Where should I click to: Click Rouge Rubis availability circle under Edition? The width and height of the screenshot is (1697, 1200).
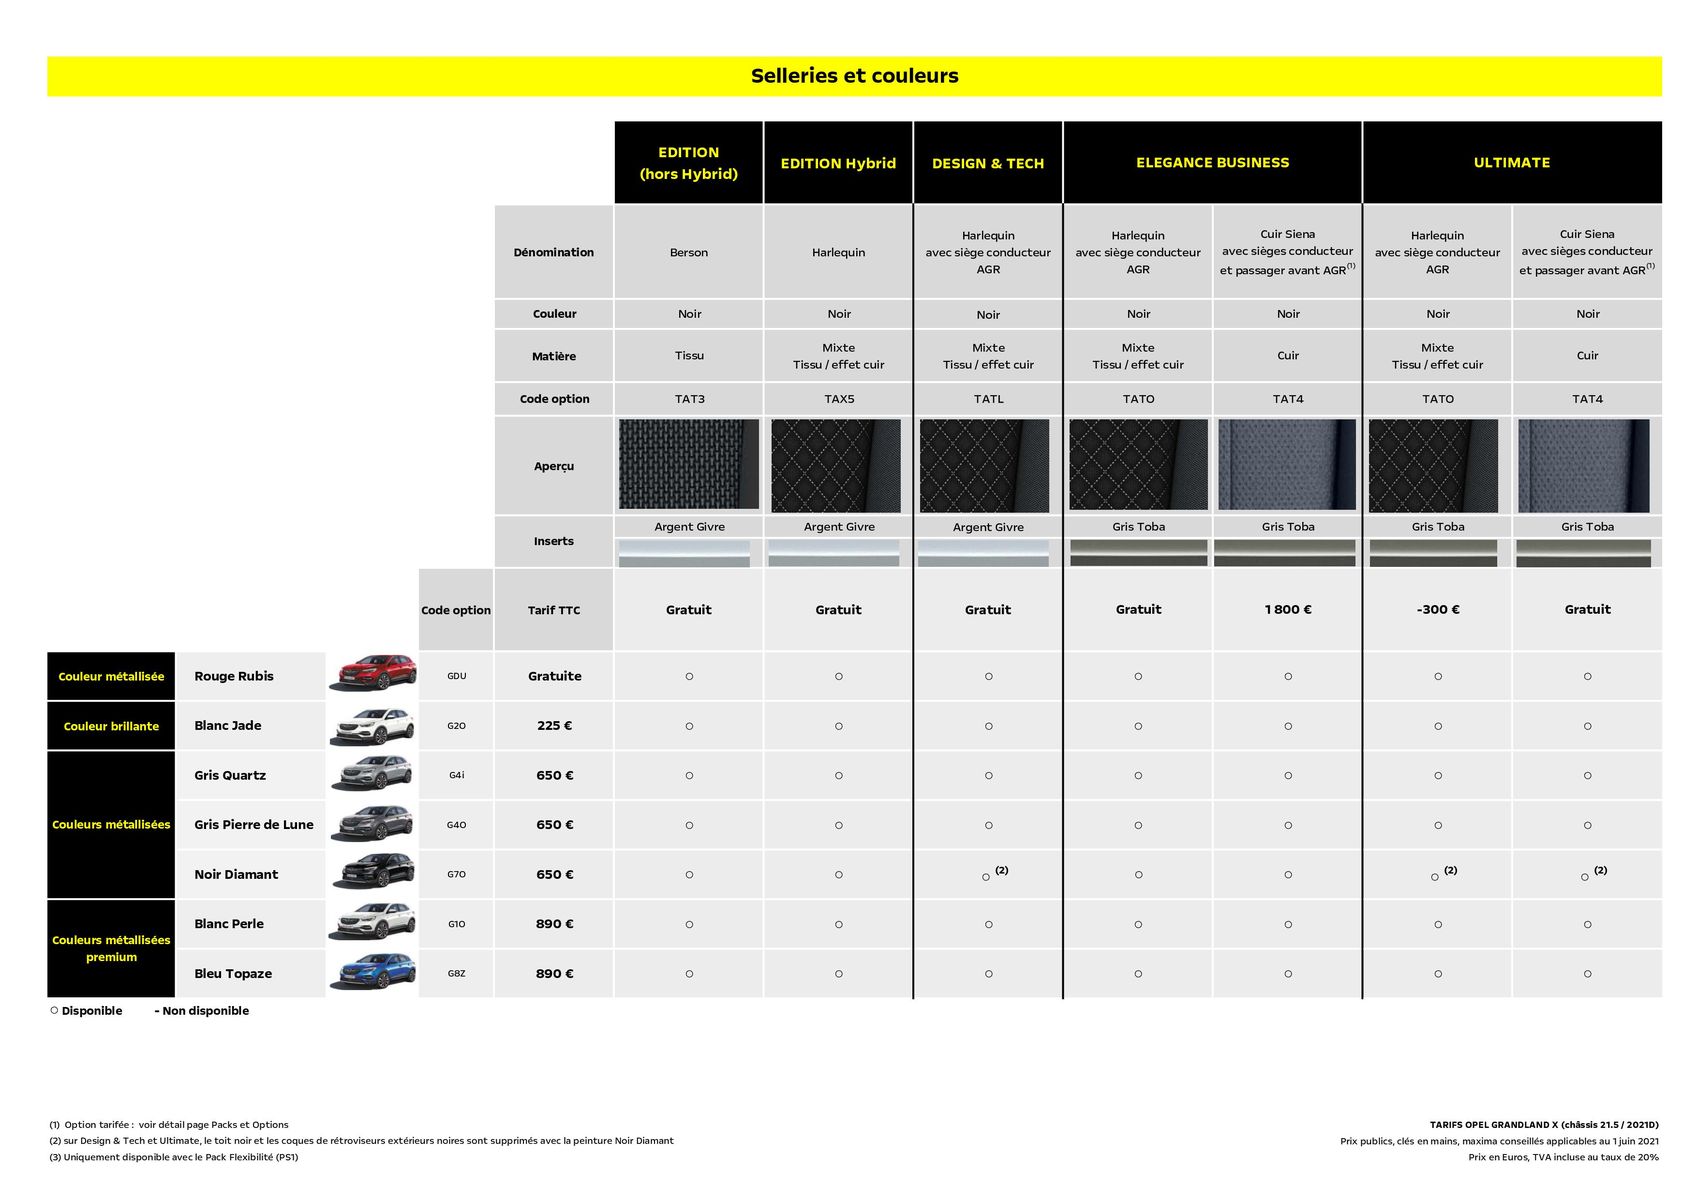tap(689, 676)
